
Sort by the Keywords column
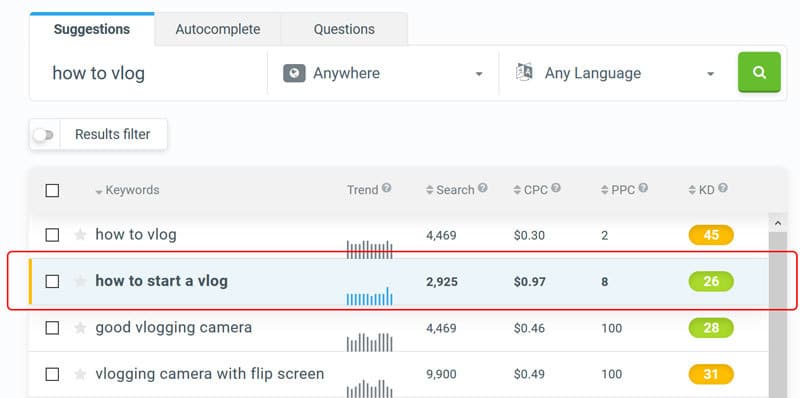click(127, 190)
